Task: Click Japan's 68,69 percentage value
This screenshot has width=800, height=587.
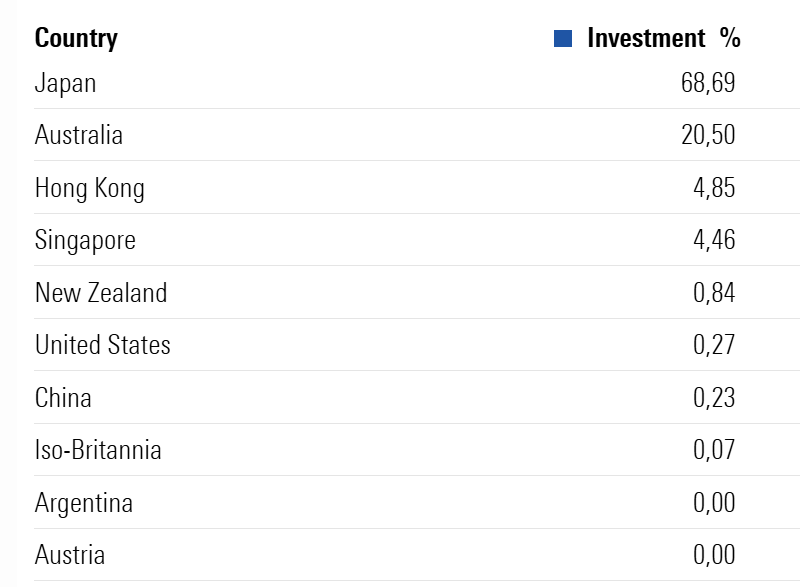Action: click(x=708, y=83)
